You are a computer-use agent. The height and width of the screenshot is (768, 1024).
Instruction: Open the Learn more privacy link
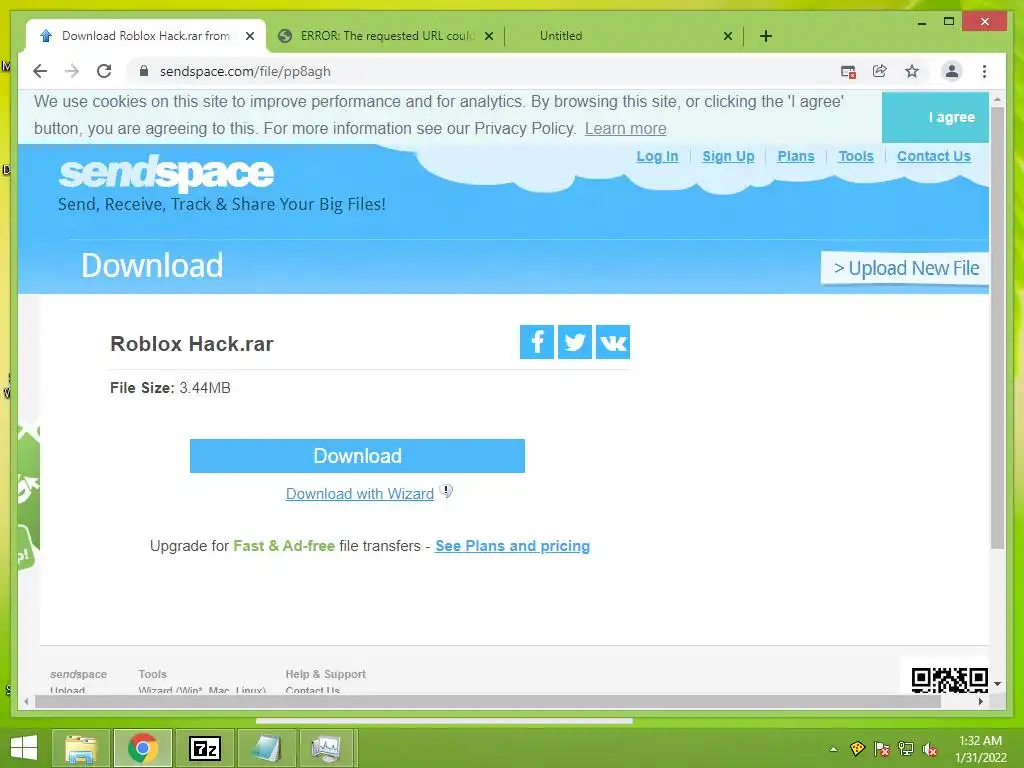pos(626,129)
